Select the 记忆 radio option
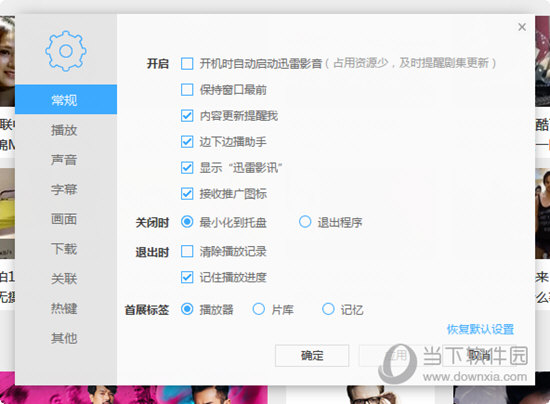 point(328,309)
